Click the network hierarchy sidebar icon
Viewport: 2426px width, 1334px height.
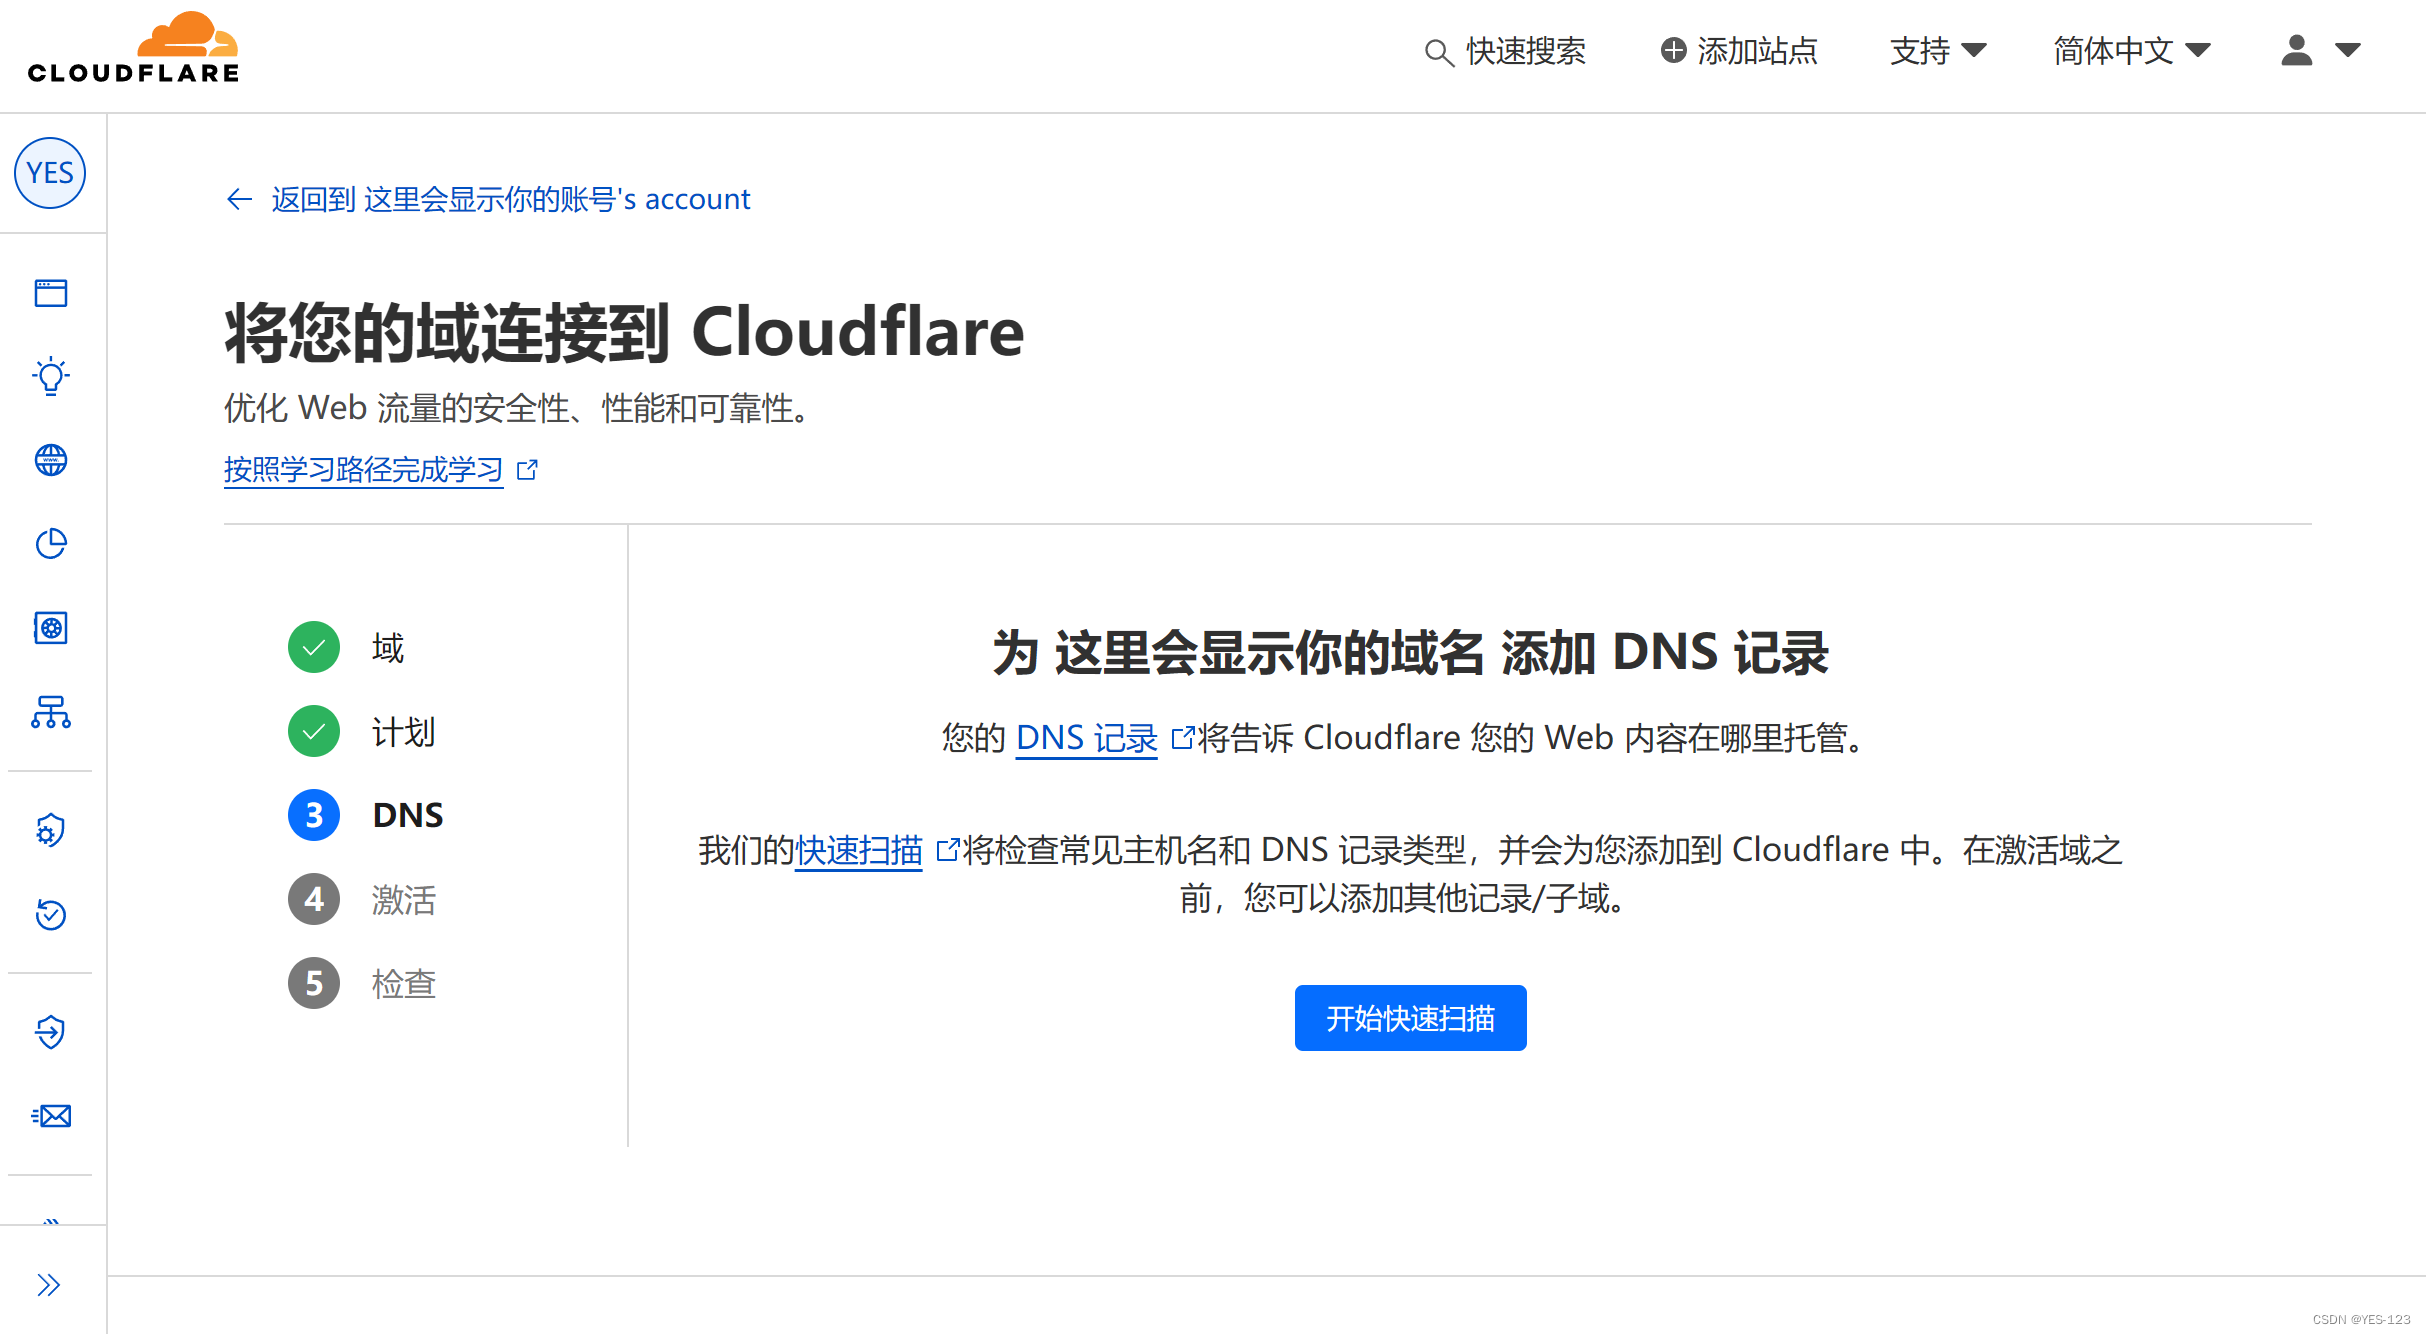click(51, 712)
